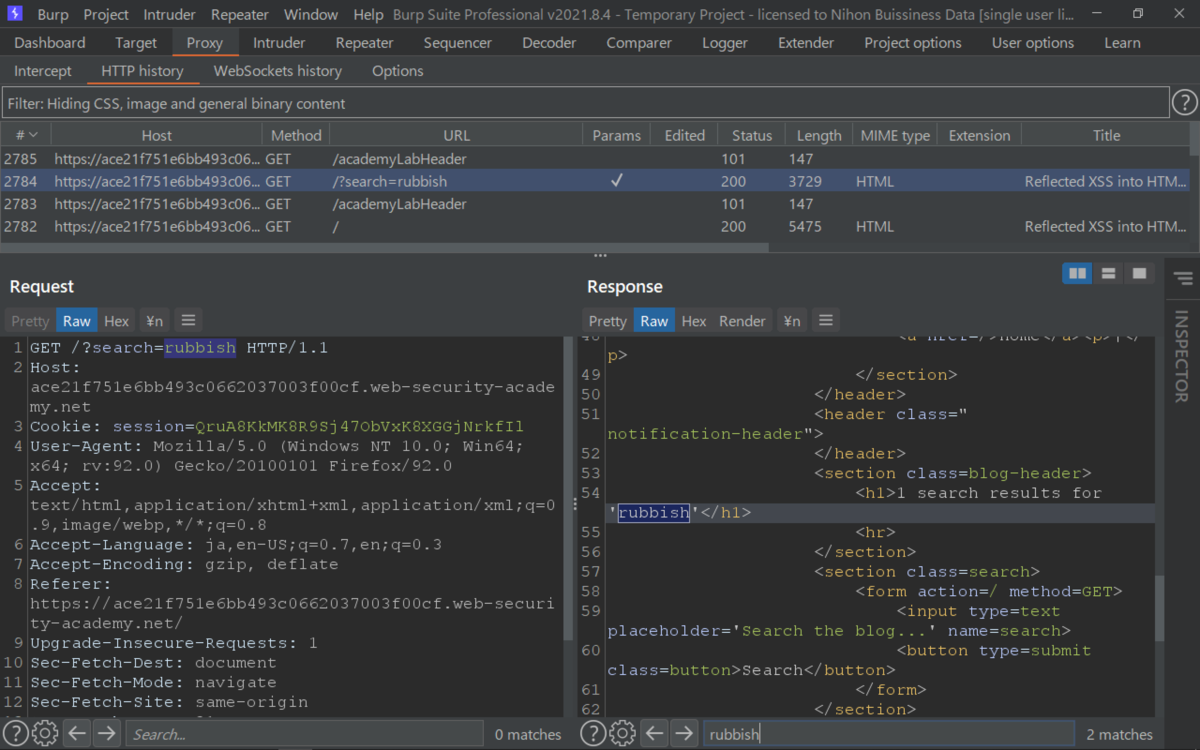Screen dimensions: 1200x750
Task: Open the Project menu
Action: (106, 15)
